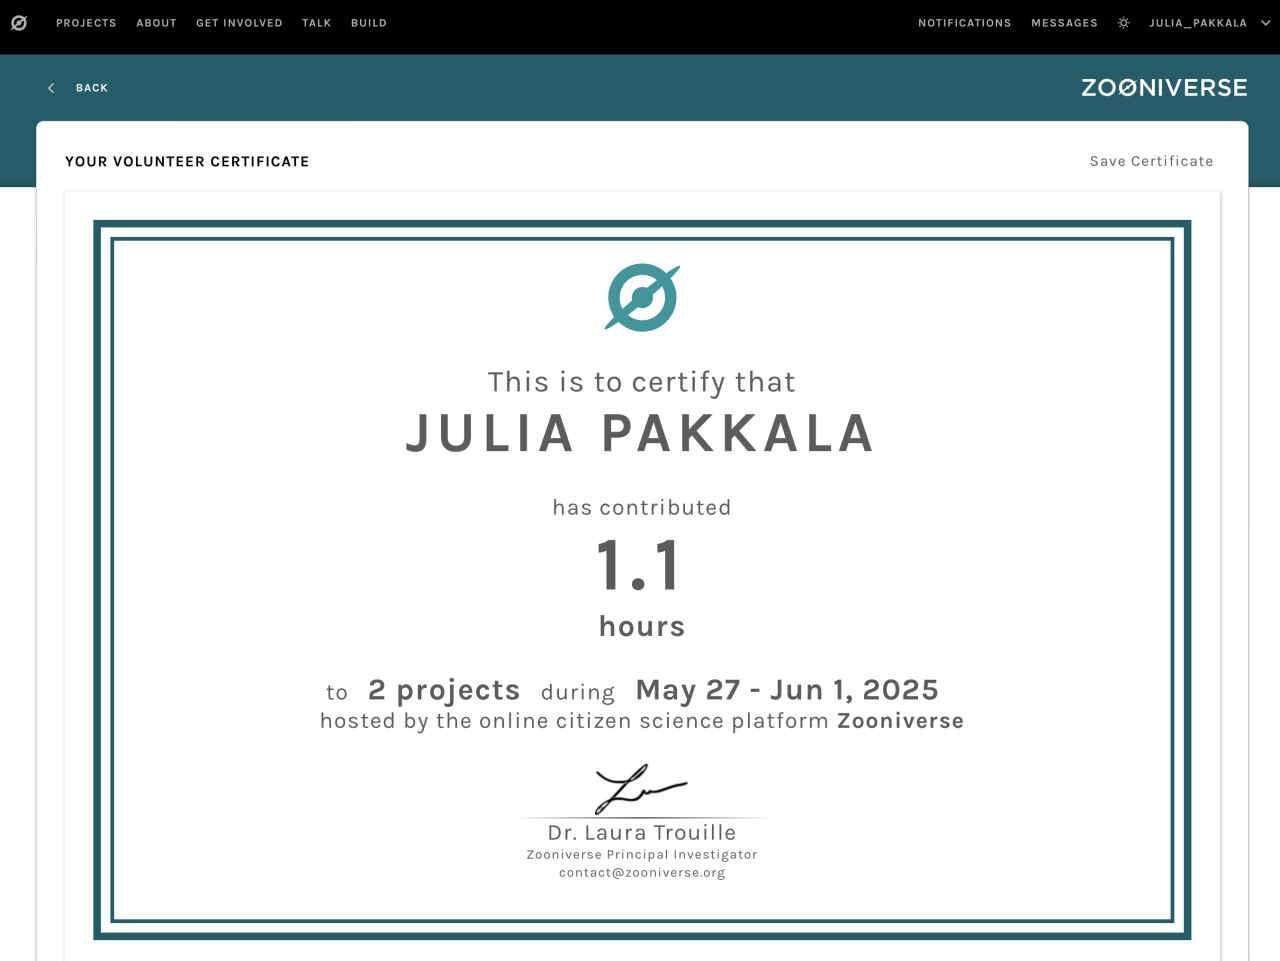Click 'This is to certify that' text
Viewport: 1280px width, 961px height.
click(x=642, y=382)
